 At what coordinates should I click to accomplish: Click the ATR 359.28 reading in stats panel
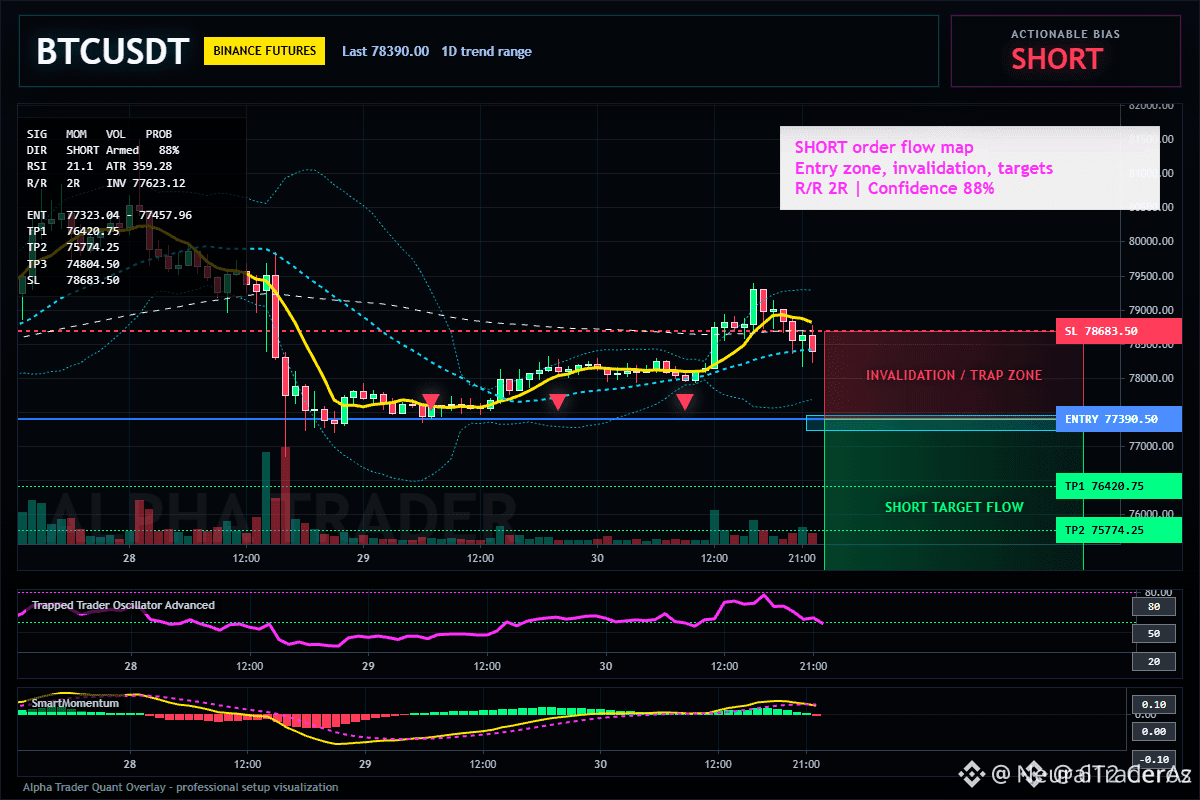pyautogui.click(x=139, y=166)
